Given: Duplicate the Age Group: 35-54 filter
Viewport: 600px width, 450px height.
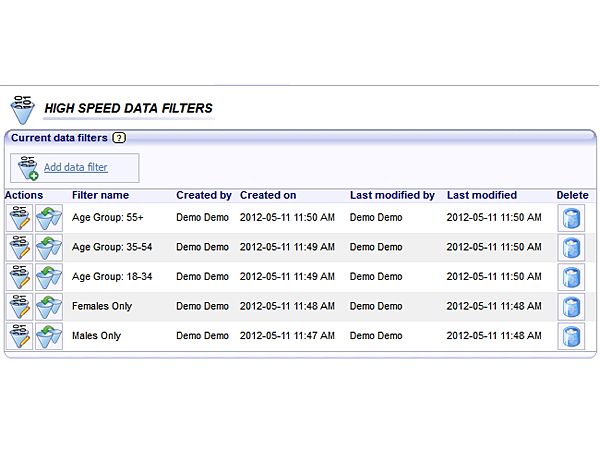Looking at the screenshot, I should point(49,247).
